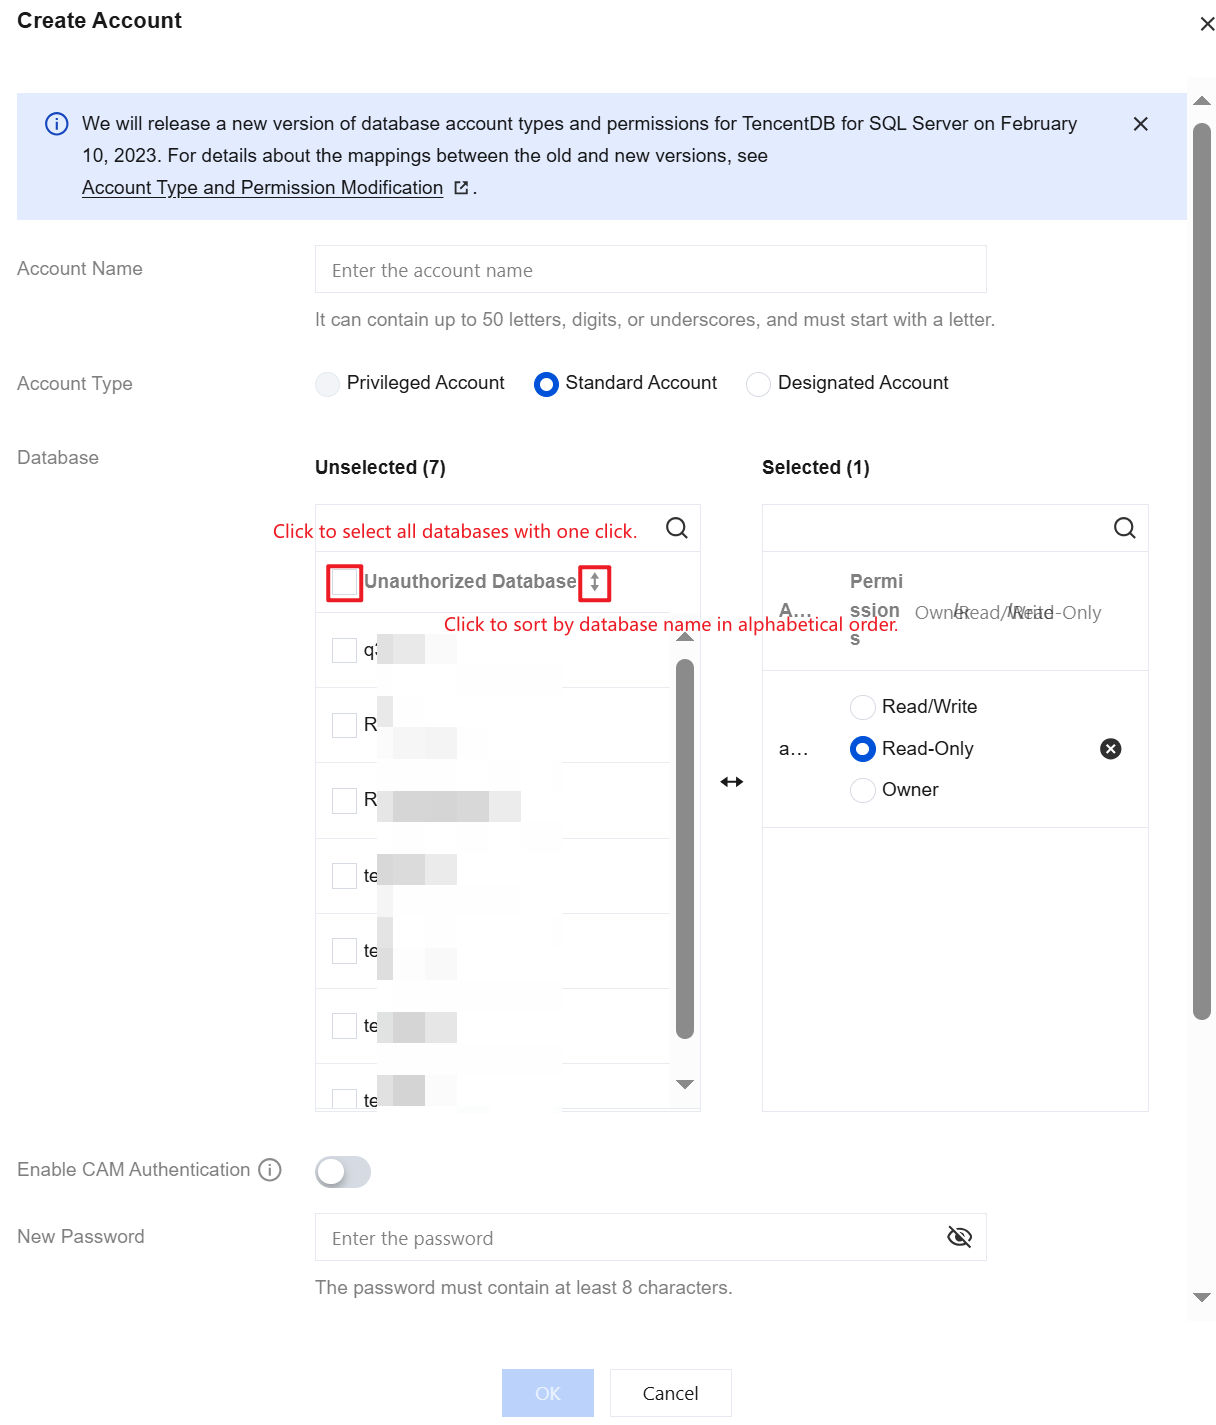This screenshot has height=1425, width=1216.
Task: Remove the Read-Only database using the x icon
Action: tap(1110, 748)
